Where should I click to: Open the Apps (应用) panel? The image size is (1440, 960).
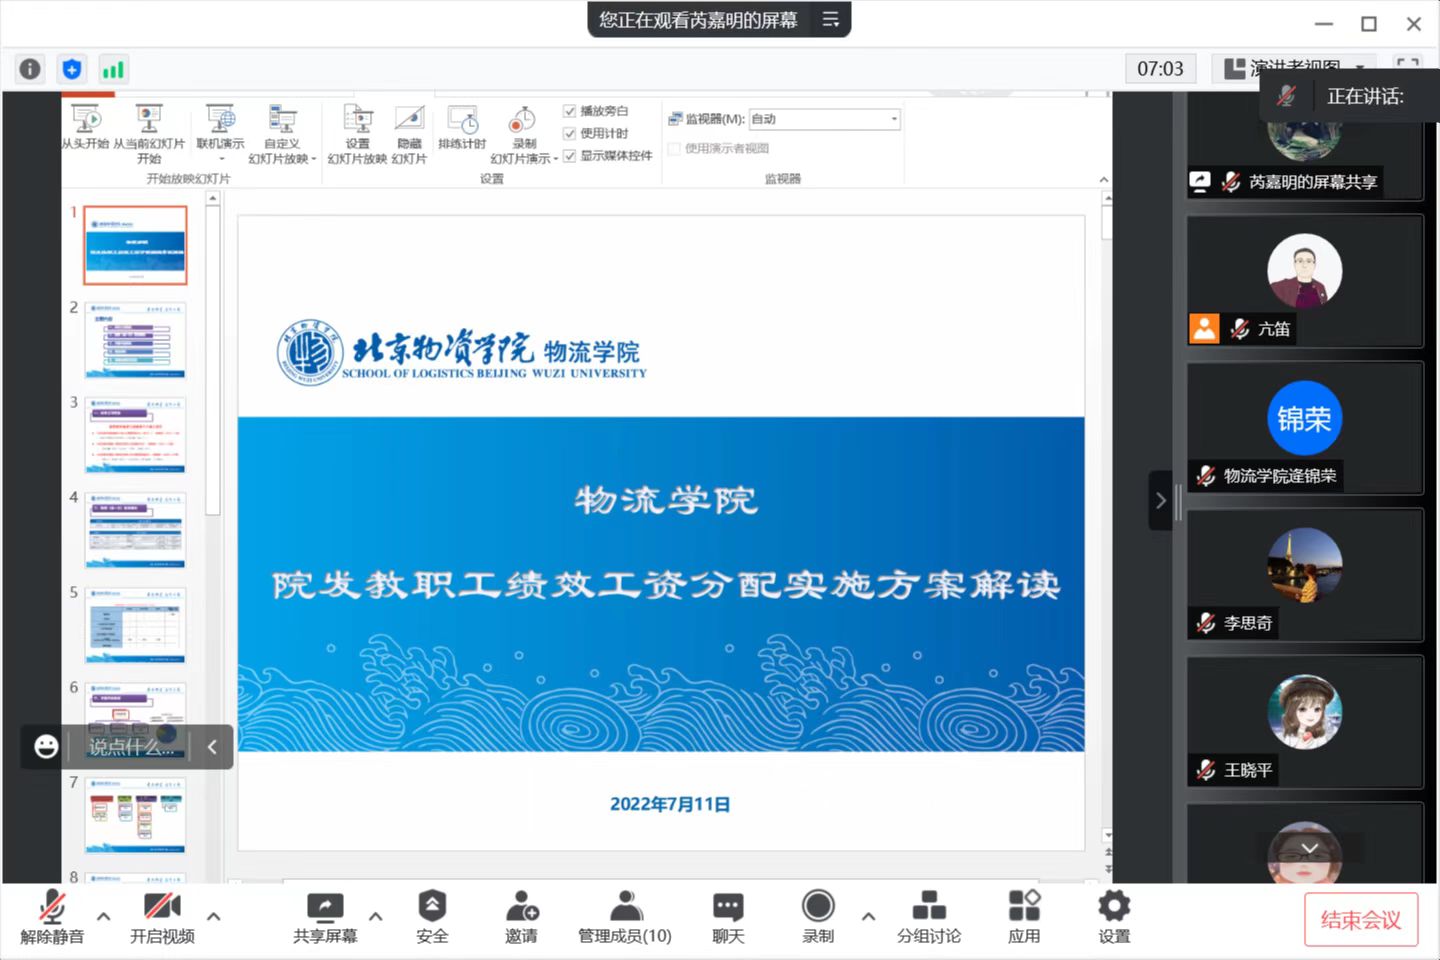click(1024, 917)
